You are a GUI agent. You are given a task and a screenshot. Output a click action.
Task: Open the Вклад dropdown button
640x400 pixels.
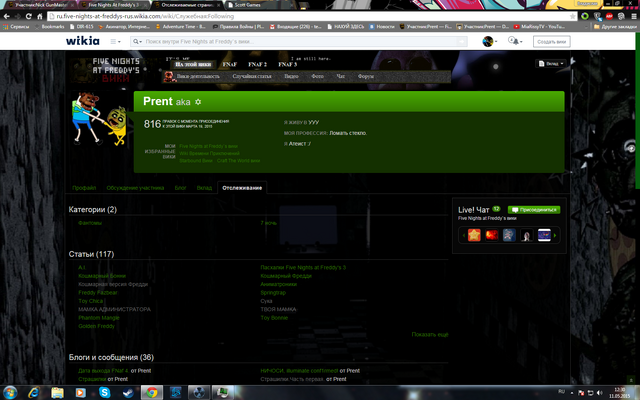tap(551, 63)
